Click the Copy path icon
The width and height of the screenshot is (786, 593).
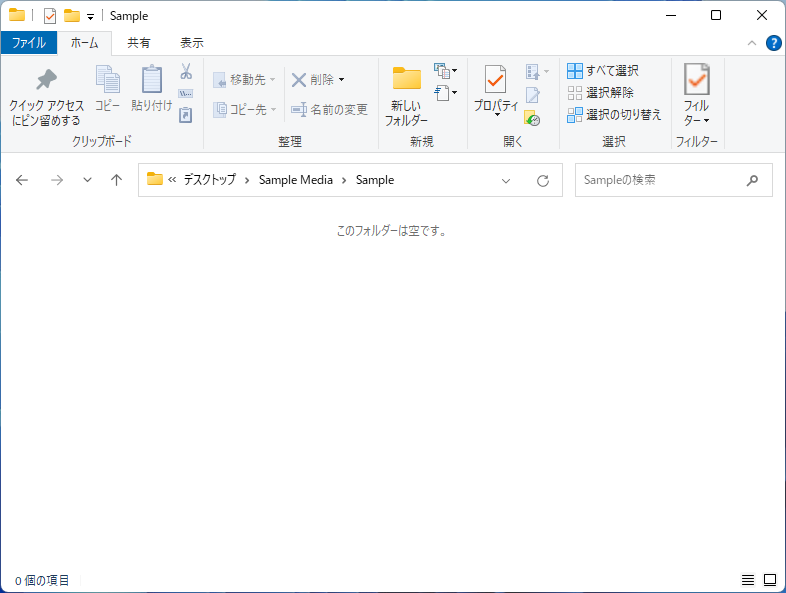tap(186, 93)
